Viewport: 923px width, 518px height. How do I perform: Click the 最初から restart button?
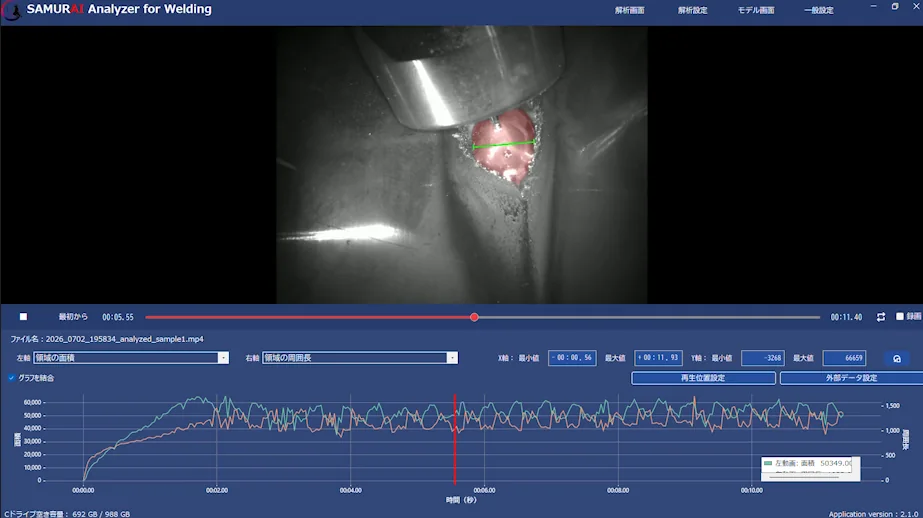point(73,317)
